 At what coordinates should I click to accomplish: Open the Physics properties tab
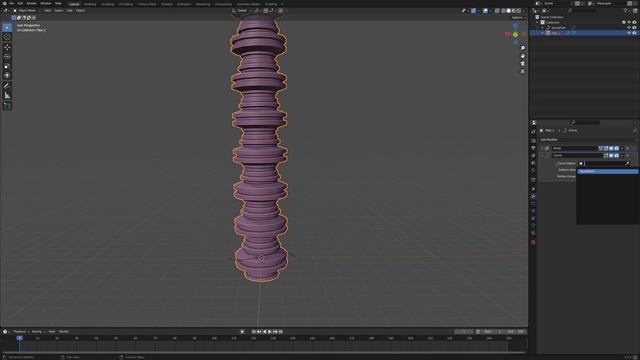(533, 211)
